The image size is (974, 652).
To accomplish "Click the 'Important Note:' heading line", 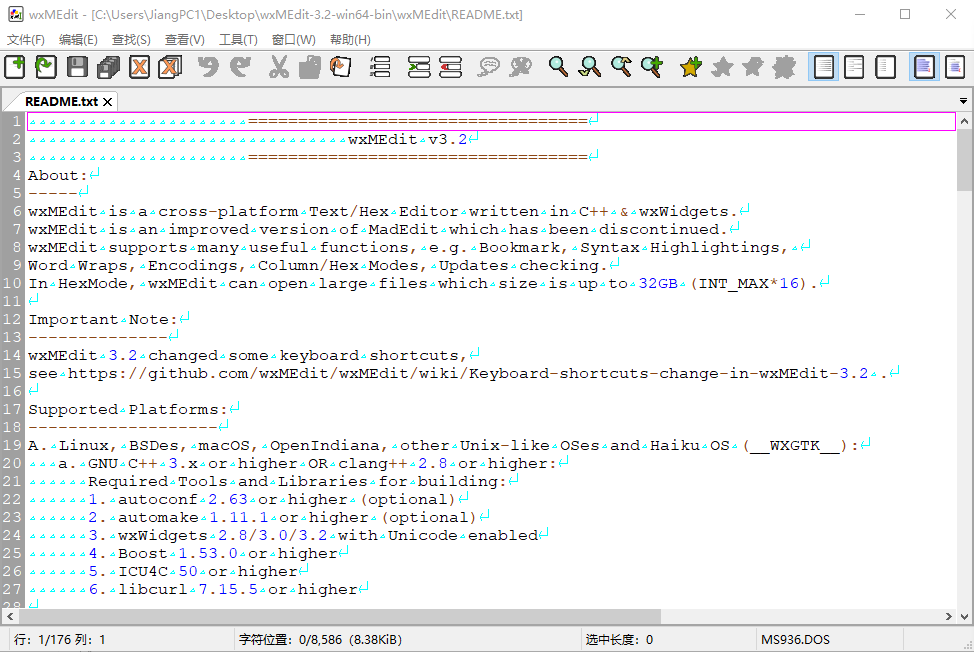I will (103, 319).
